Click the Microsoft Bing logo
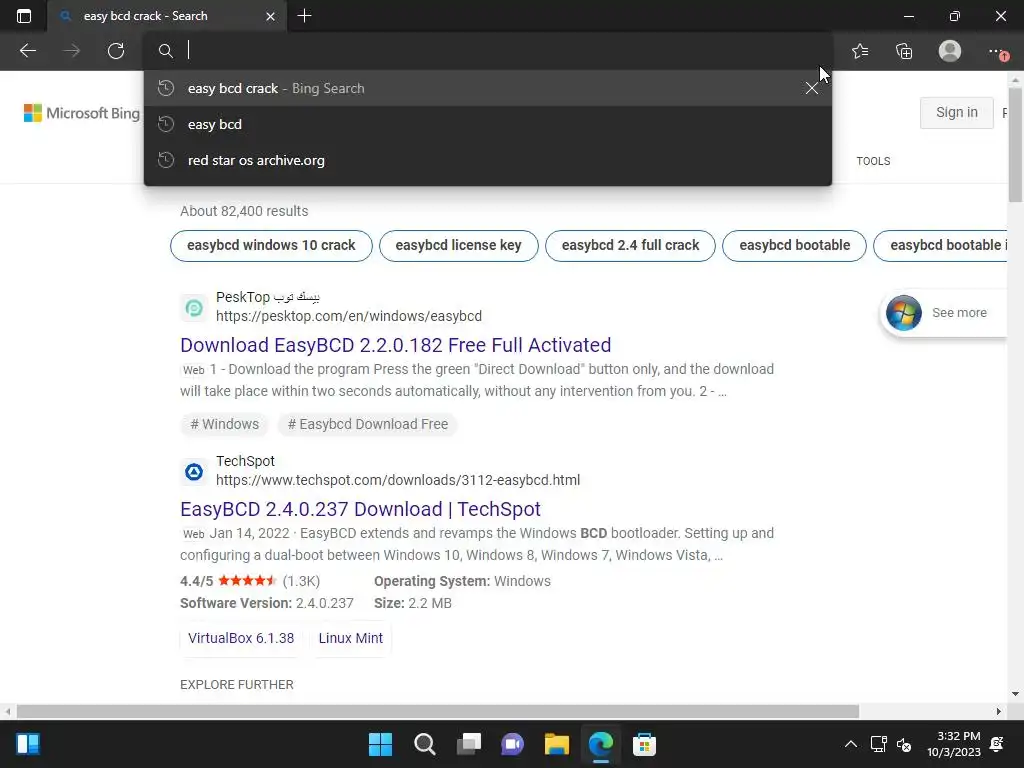 [x=82, y=113]
